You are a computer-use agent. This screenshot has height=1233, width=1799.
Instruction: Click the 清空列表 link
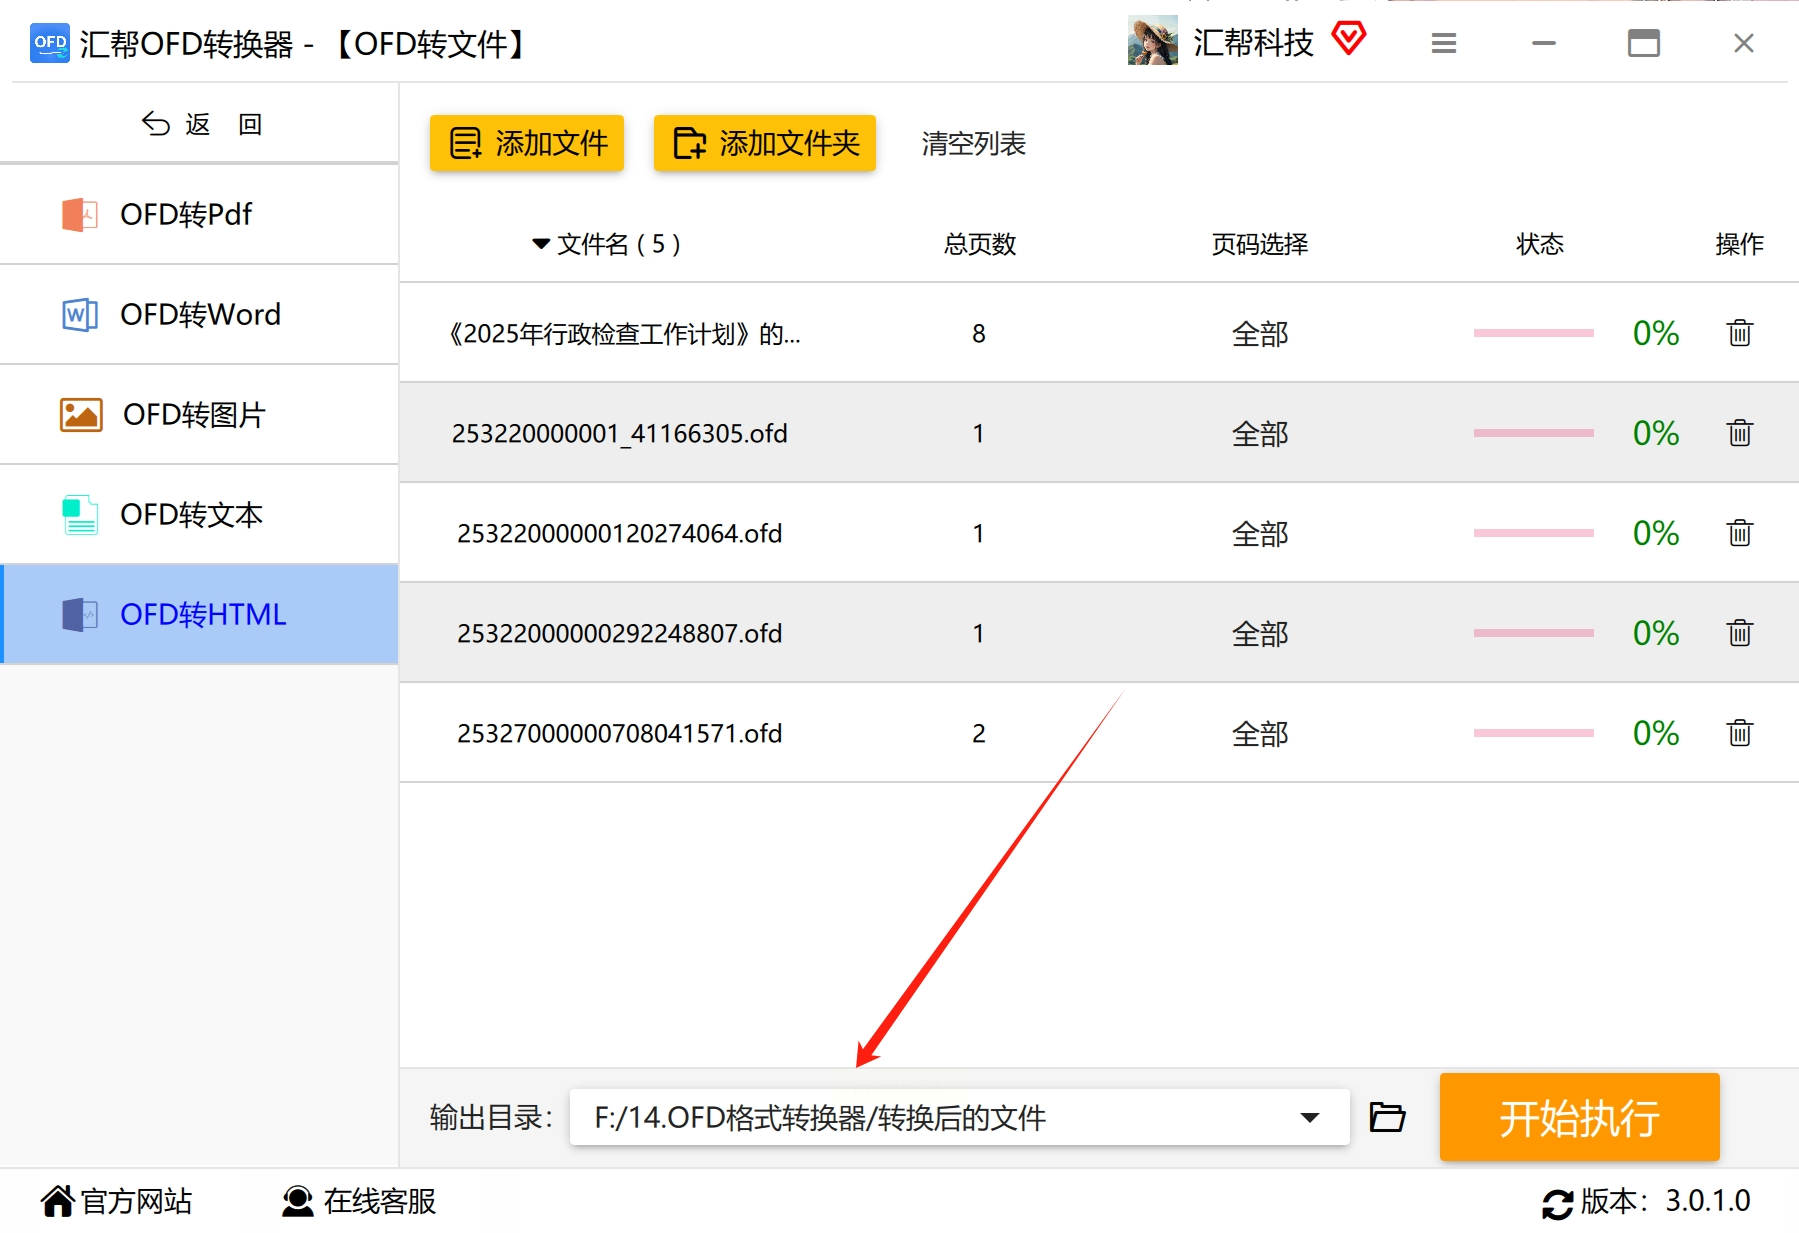click(x=973, y=144)
